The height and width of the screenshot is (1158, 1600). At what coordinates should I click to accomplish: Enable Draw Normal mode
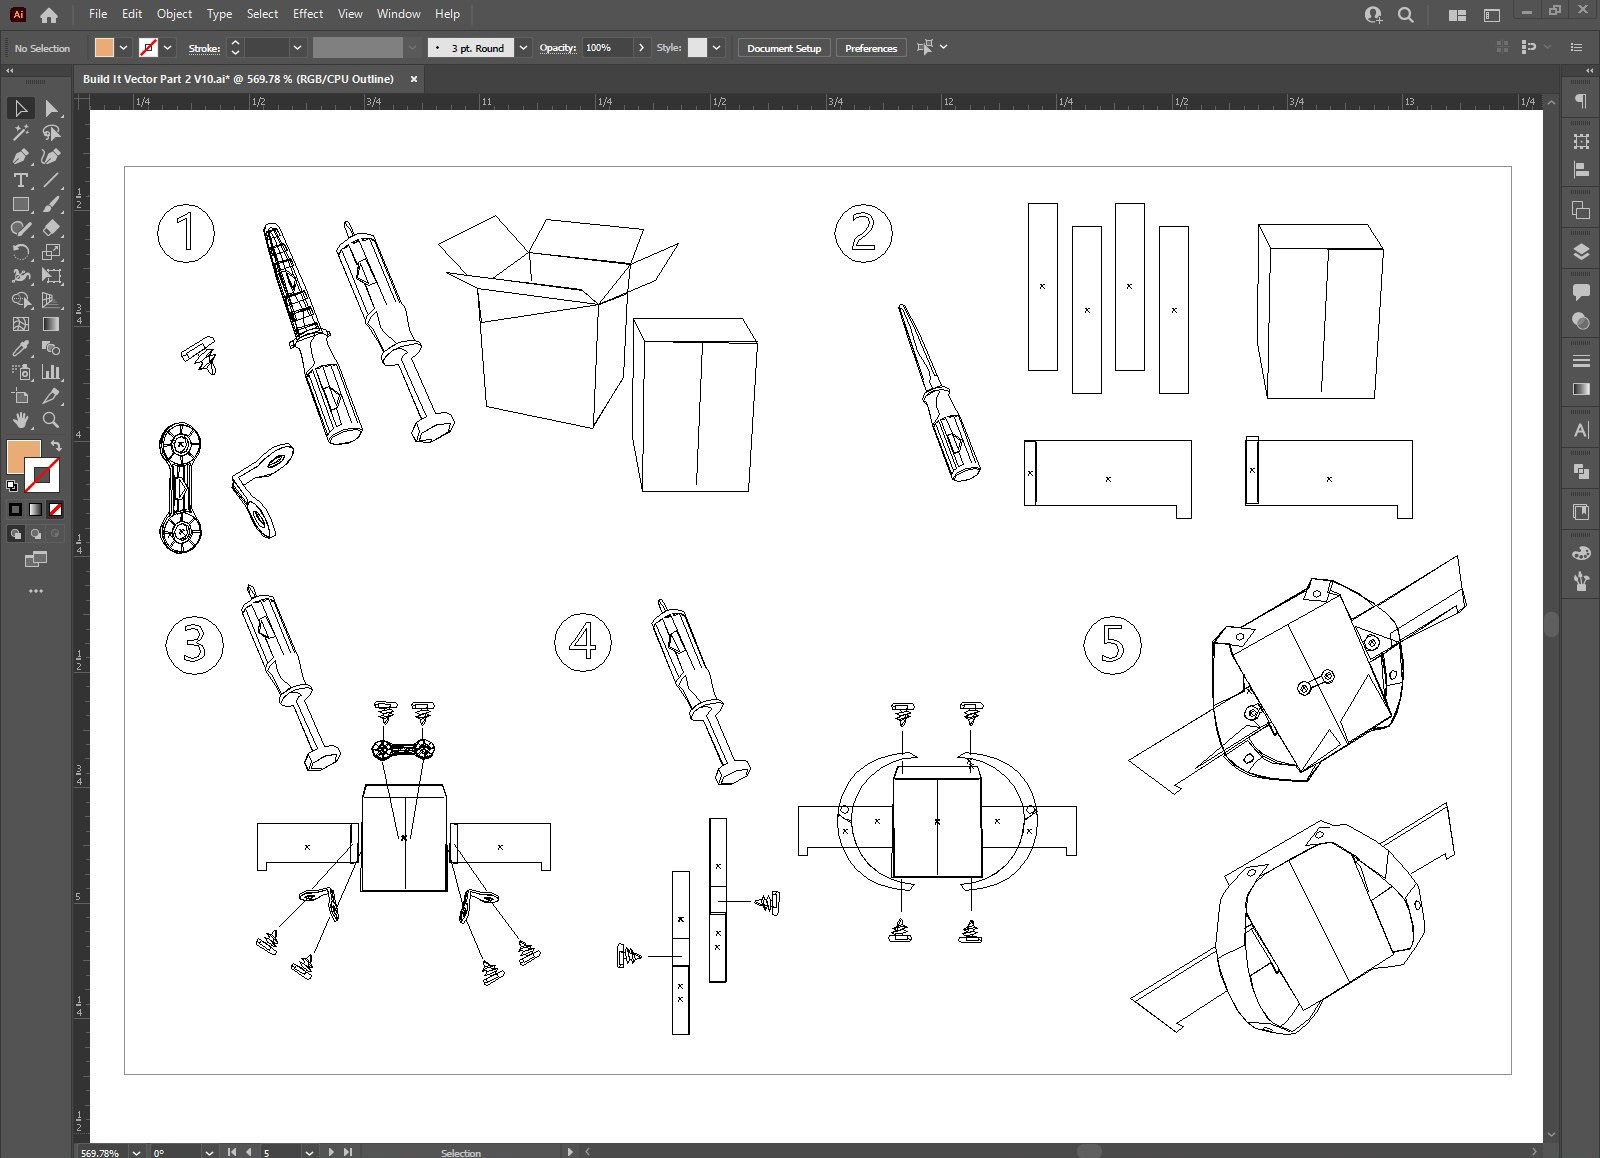pyautogui.click(x=15, y=534)
